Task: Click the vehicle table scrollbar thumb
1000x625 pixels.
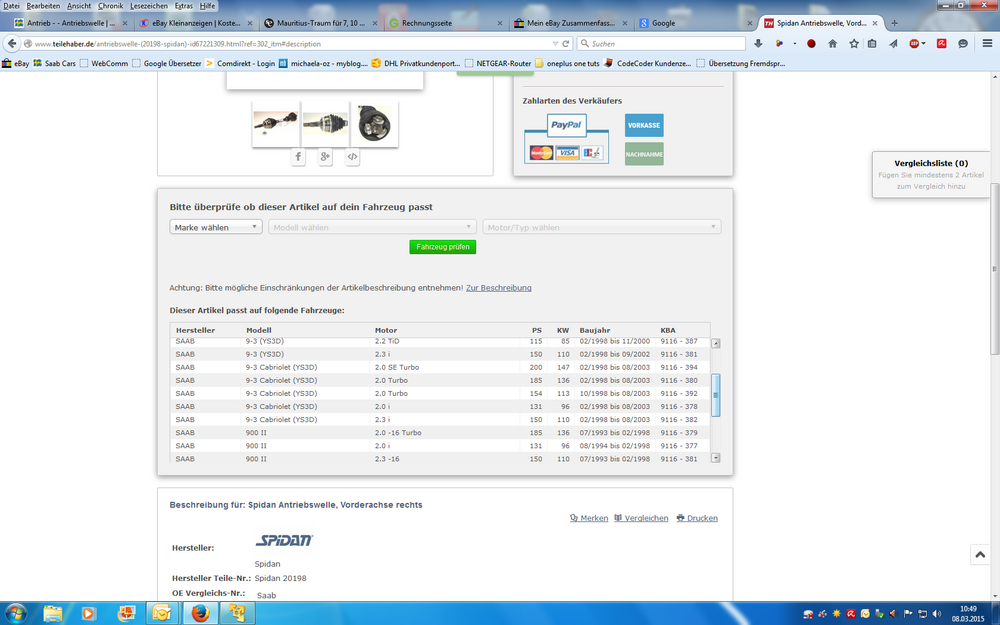Action: 716,395
